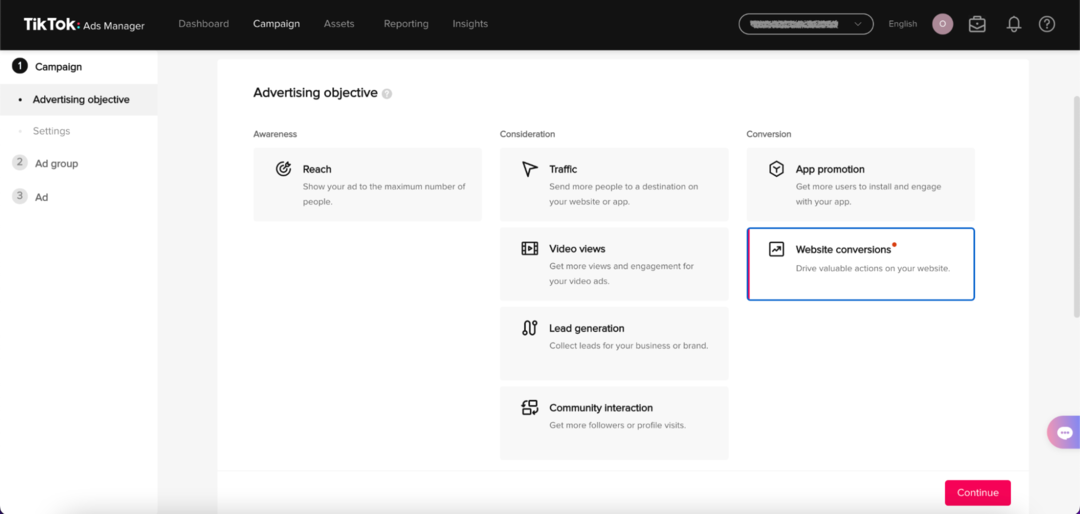Choose the Lead generation objective card
1080x514 pixels.
click(614, 344)
